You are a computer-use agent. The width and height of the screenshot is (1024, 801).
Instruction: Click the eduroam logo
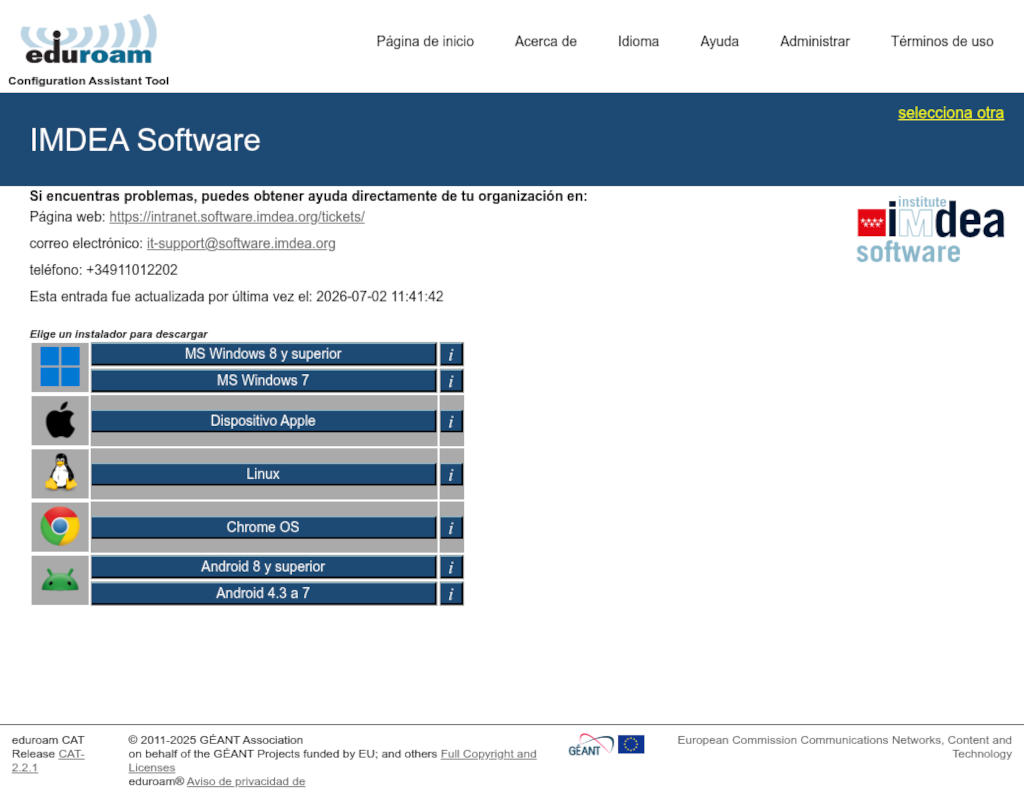tap(89, 40)
